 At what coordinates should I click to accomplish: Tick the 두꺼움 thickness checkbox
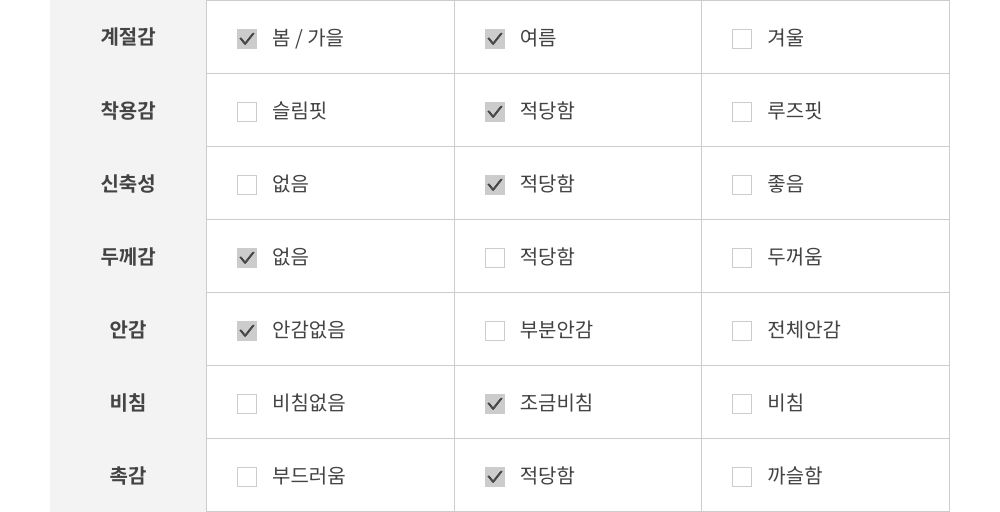pos(742,258)
